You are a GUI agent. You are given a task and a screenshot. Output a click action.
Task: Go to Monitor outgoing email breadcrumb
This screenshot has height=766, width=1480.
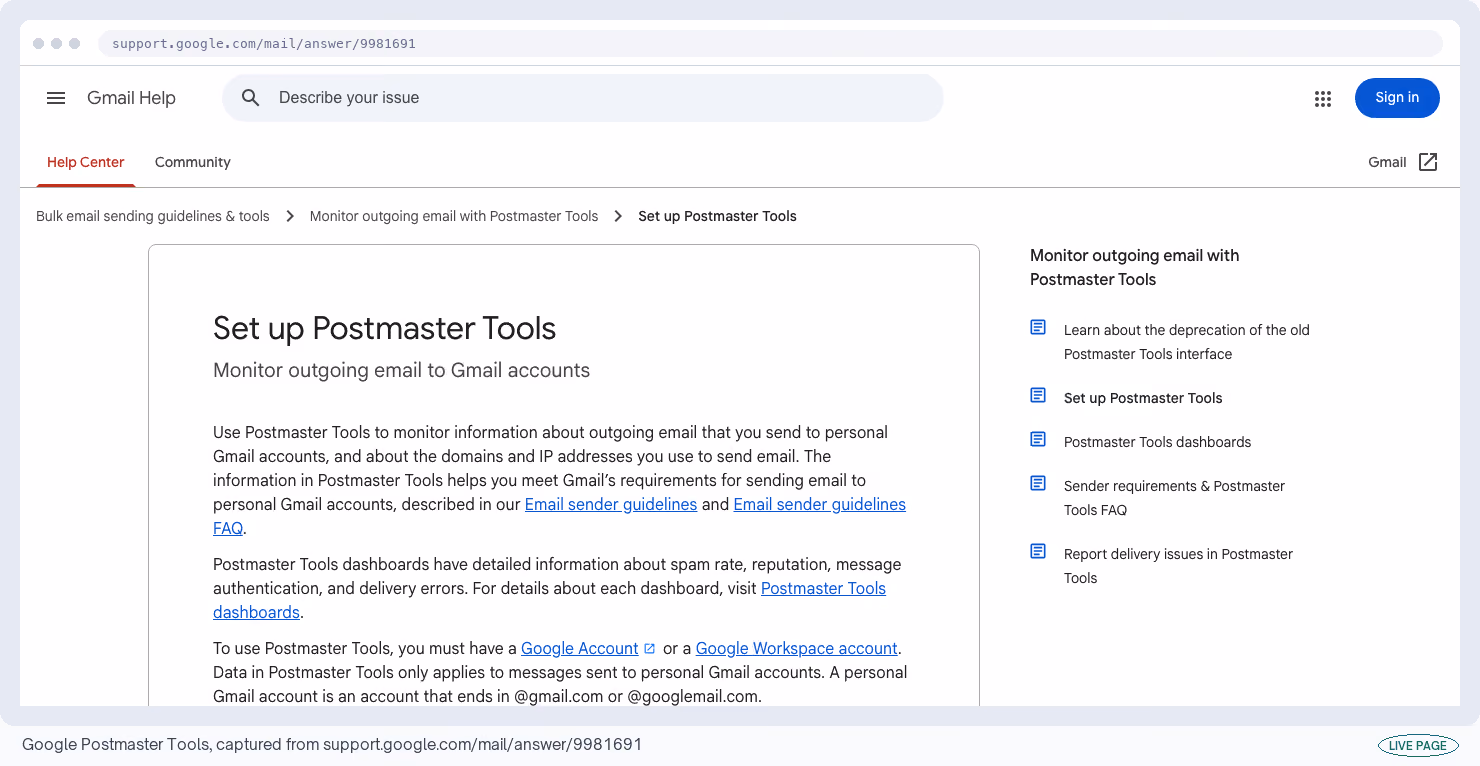click(x=454, y=216)
